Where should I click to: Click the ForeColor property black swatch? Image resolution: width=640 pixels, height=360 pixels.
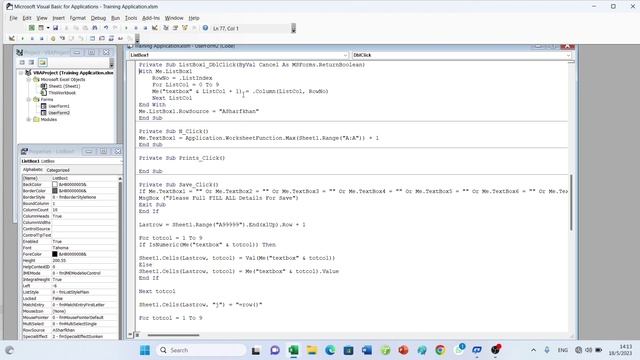[55, 254]
